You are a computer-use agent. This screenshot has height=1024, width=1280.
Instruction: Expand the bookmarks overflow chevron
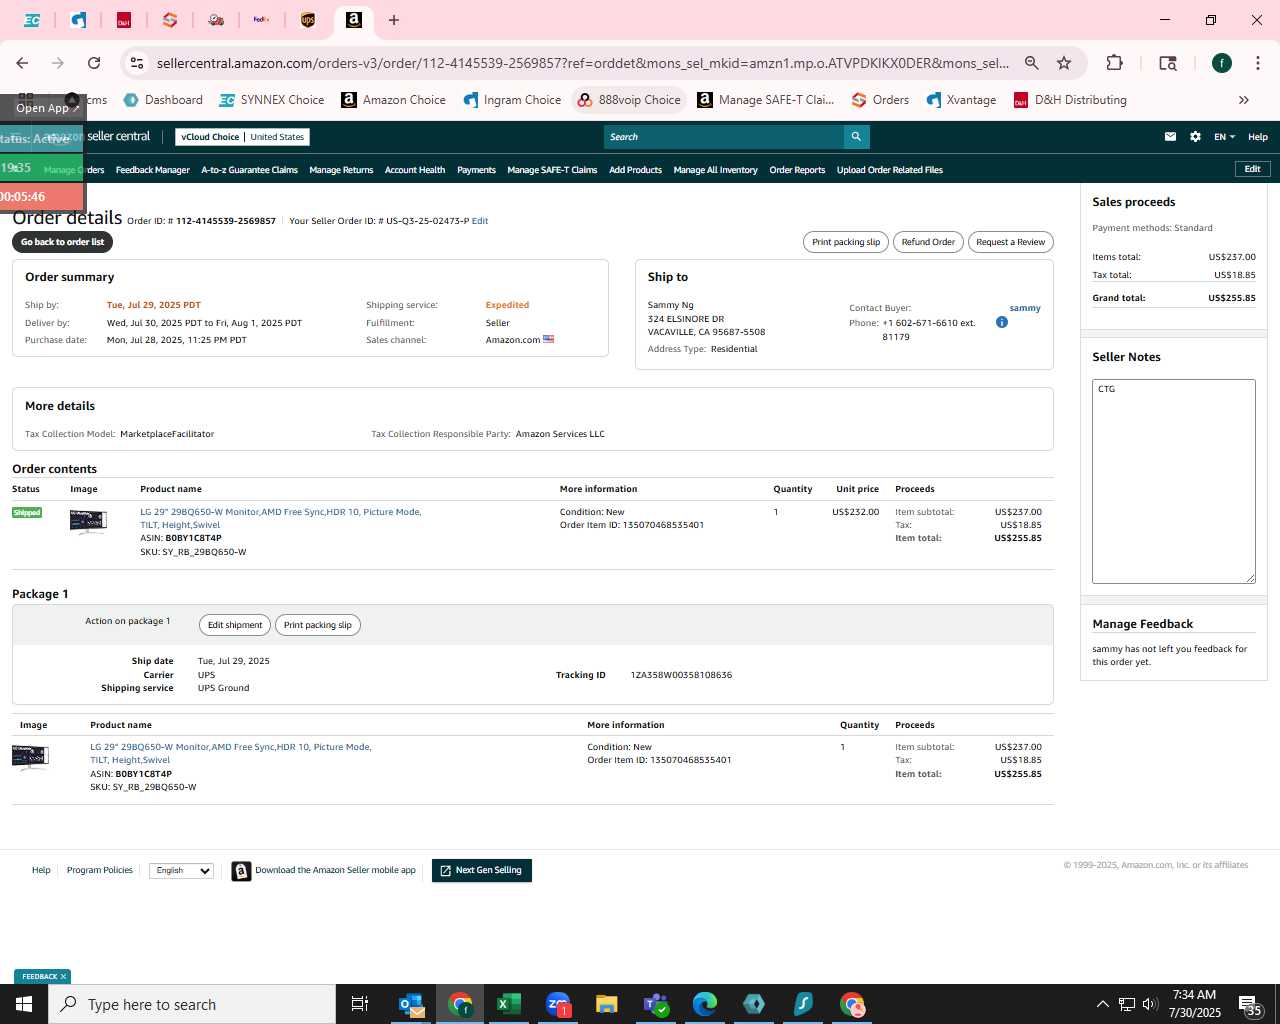pos(1244,100)
